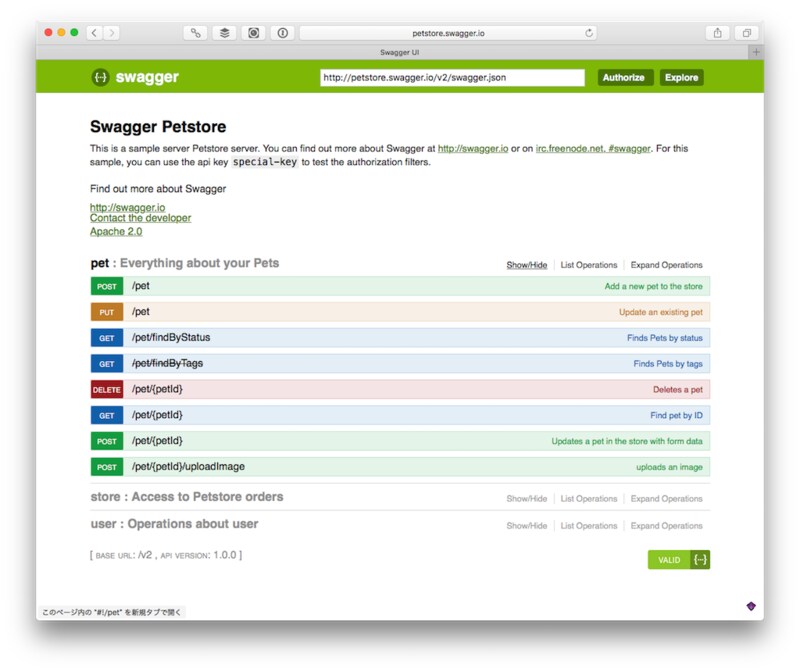
Task: Click the Safari back arrow button
Action: (94, 33)
